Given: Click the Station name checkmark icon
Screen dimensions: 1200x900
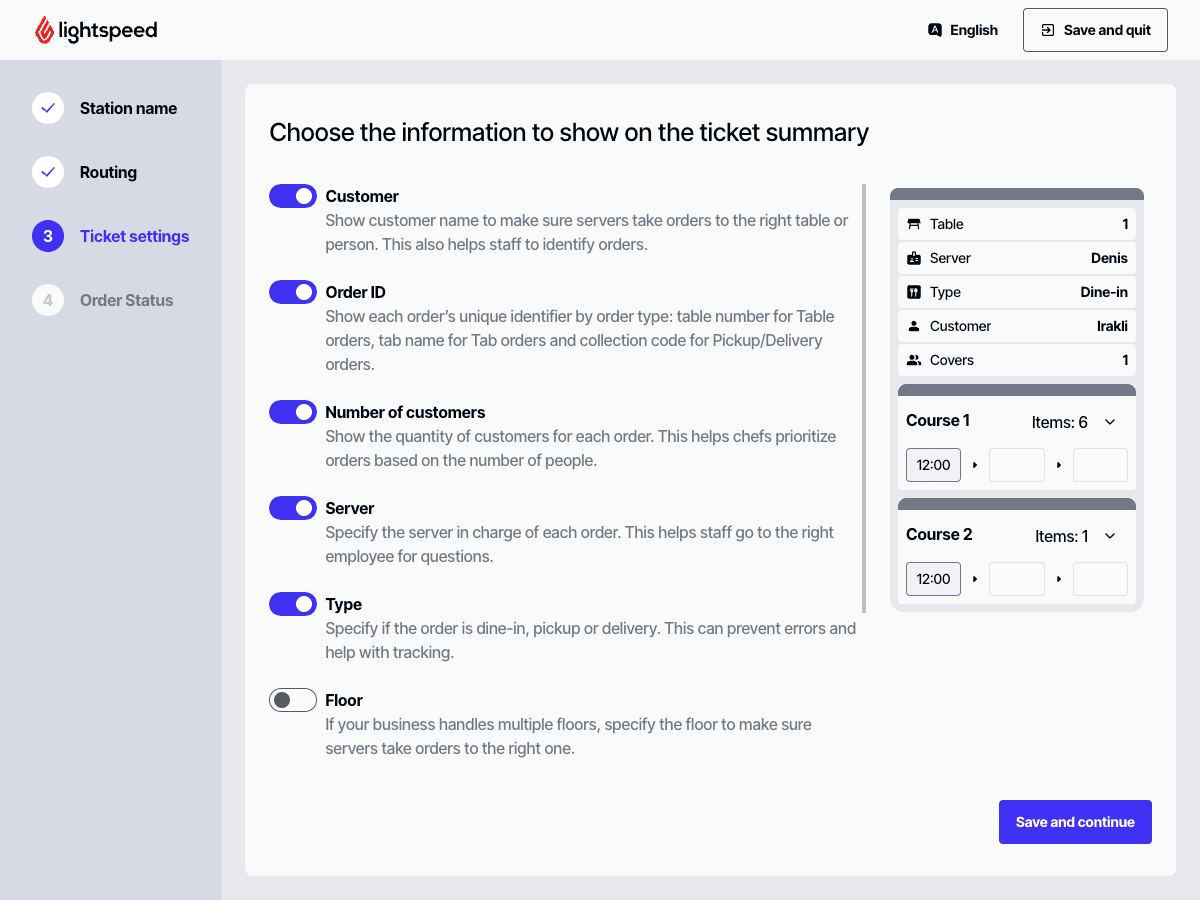Looking at the screenshot, I should tap(48, 108).
